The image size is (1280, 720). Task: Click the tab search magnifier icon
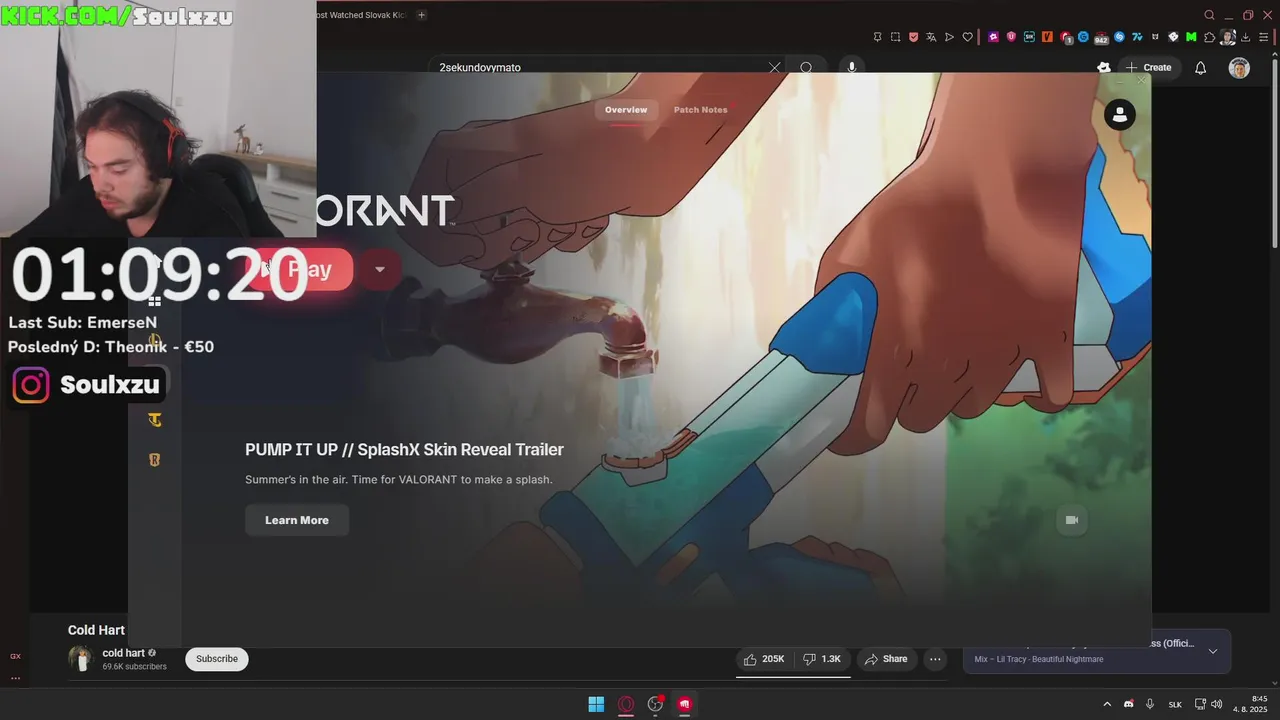[1209, 15]
